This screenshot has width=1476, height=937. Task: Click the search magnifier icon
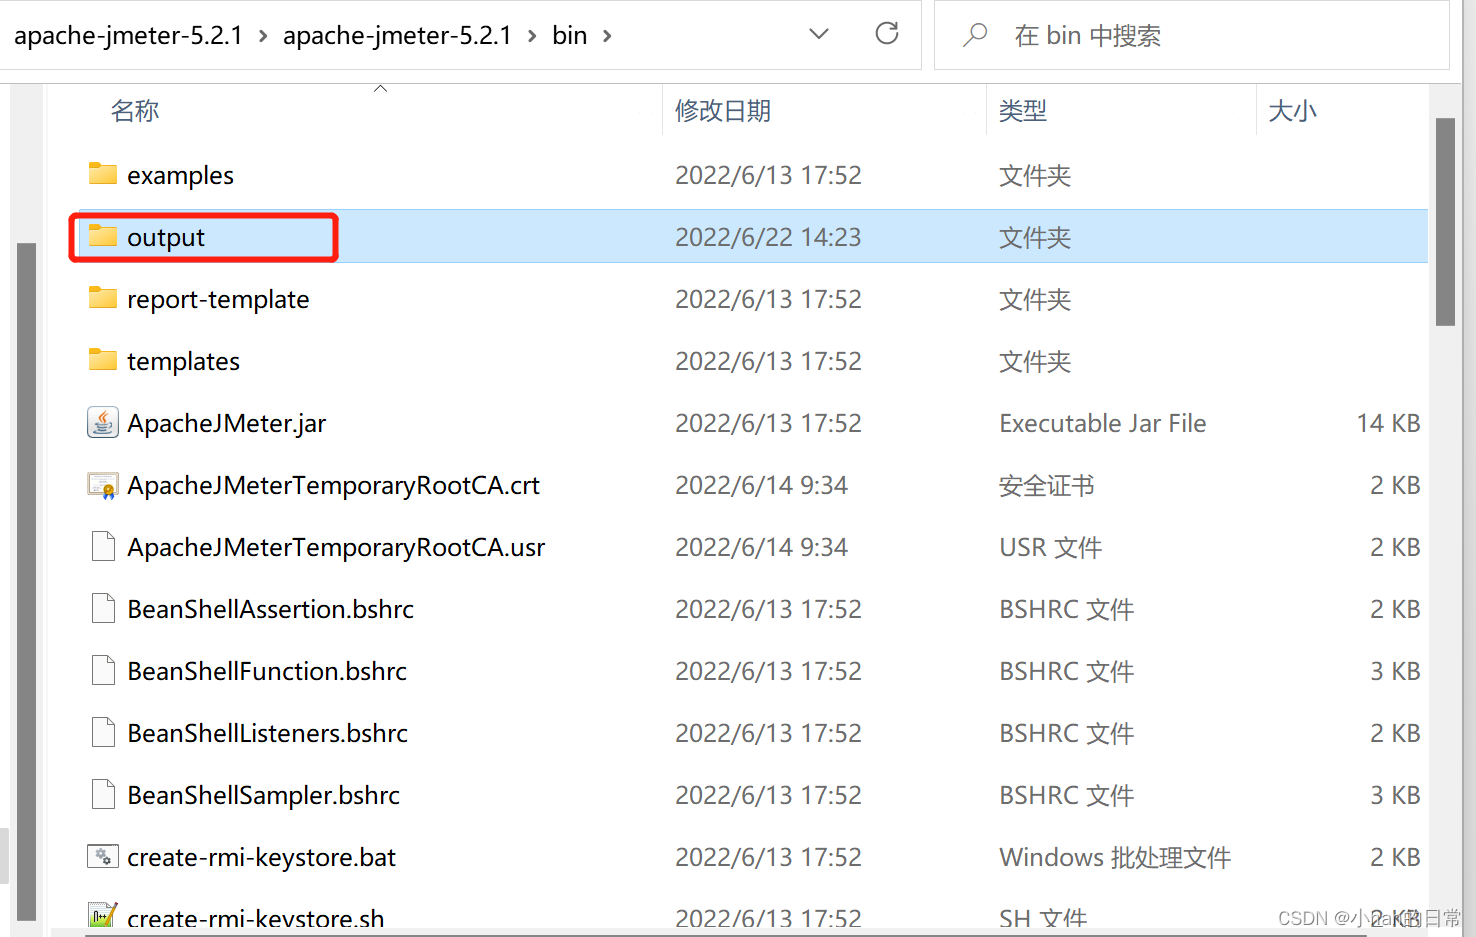click(x=975, y=35)
